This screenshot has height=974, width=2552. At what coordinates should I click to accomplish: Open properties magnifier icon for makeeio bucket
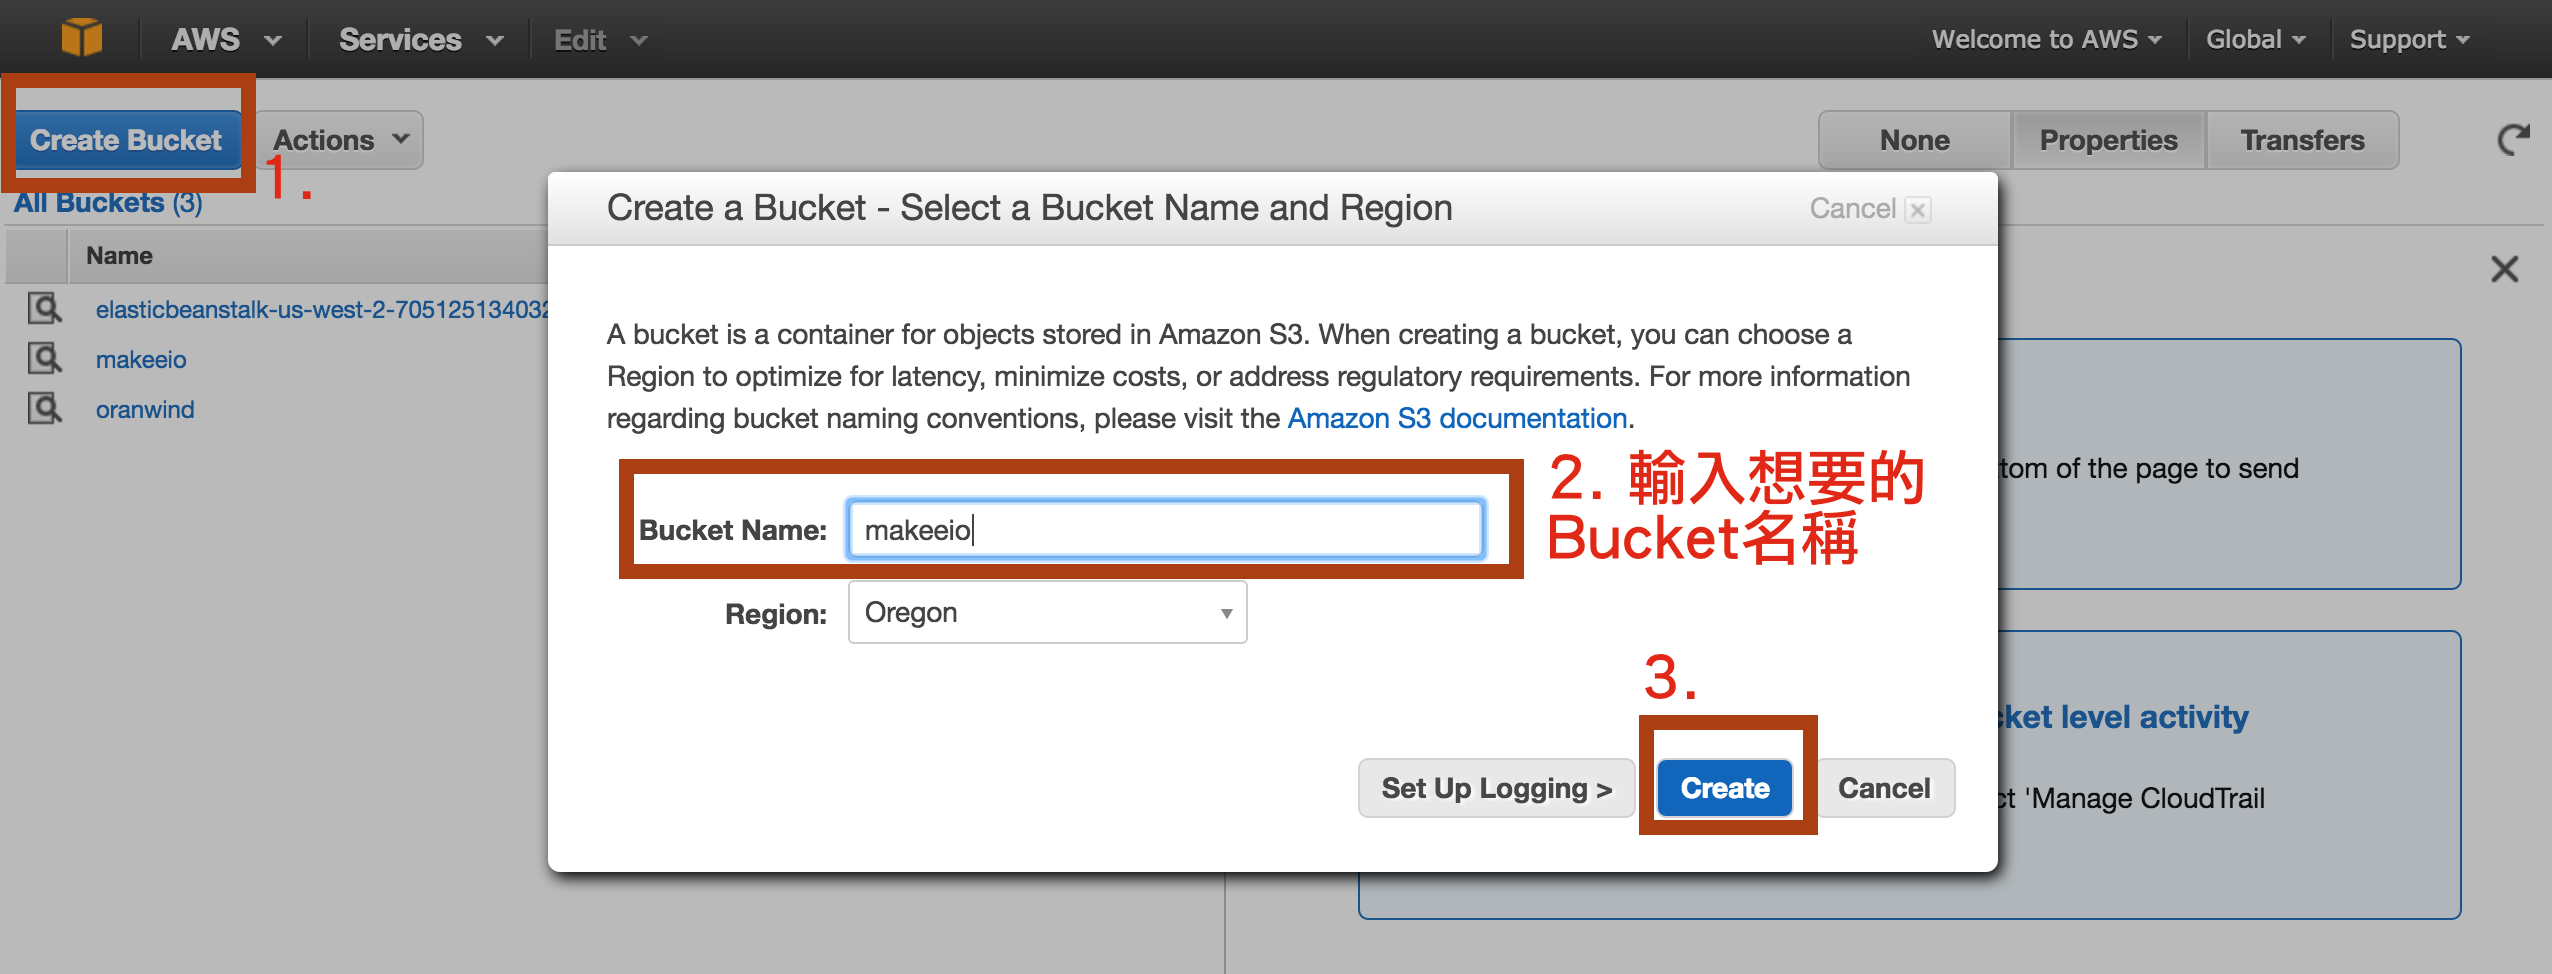click(x=44, y=359)
